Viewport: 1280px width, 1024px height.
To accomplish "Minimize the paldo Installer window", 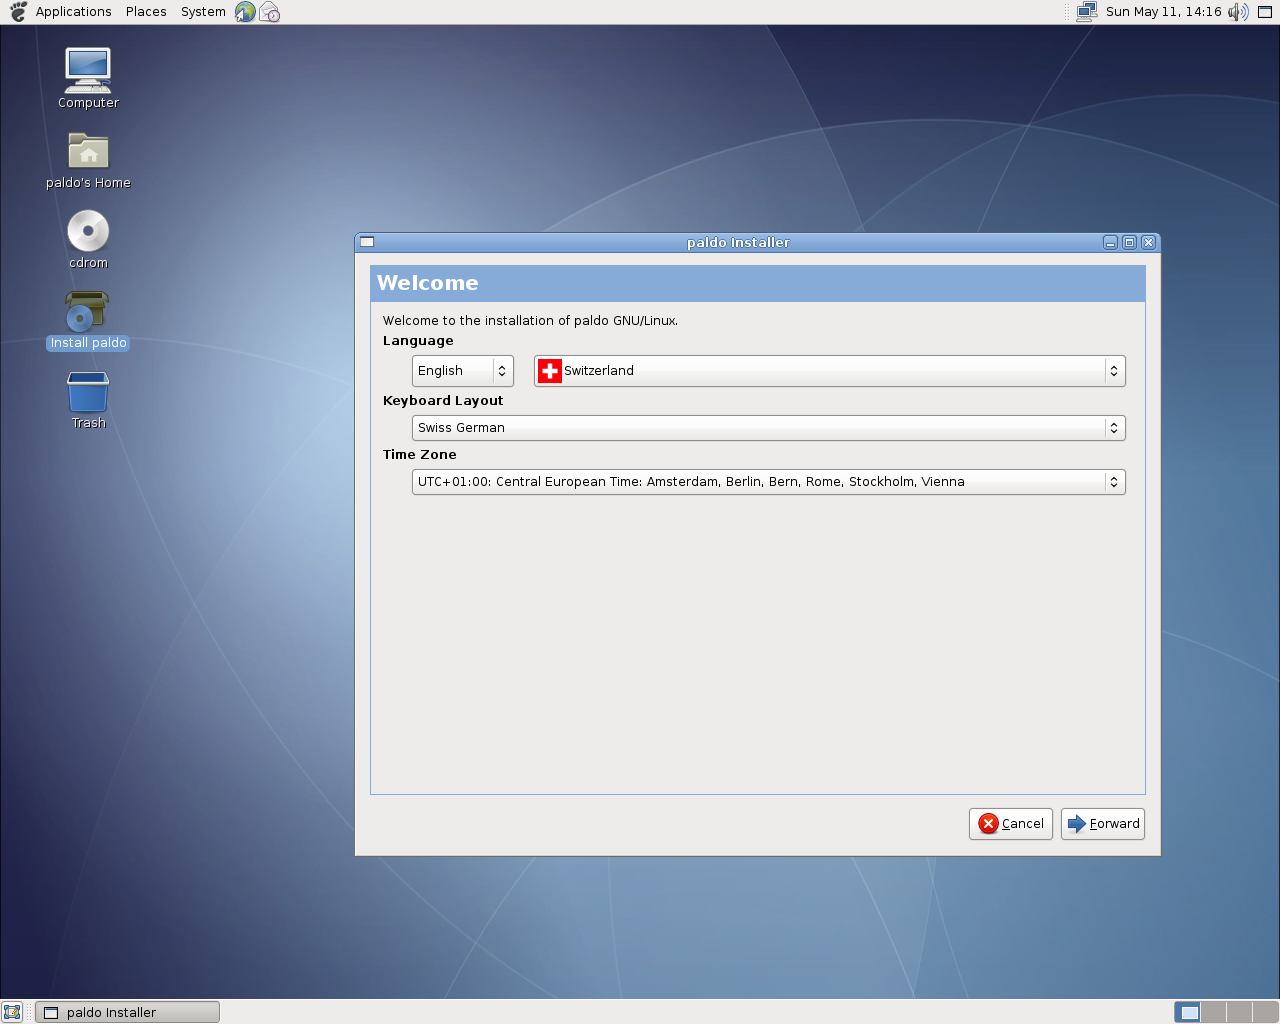I will 1110,242.
